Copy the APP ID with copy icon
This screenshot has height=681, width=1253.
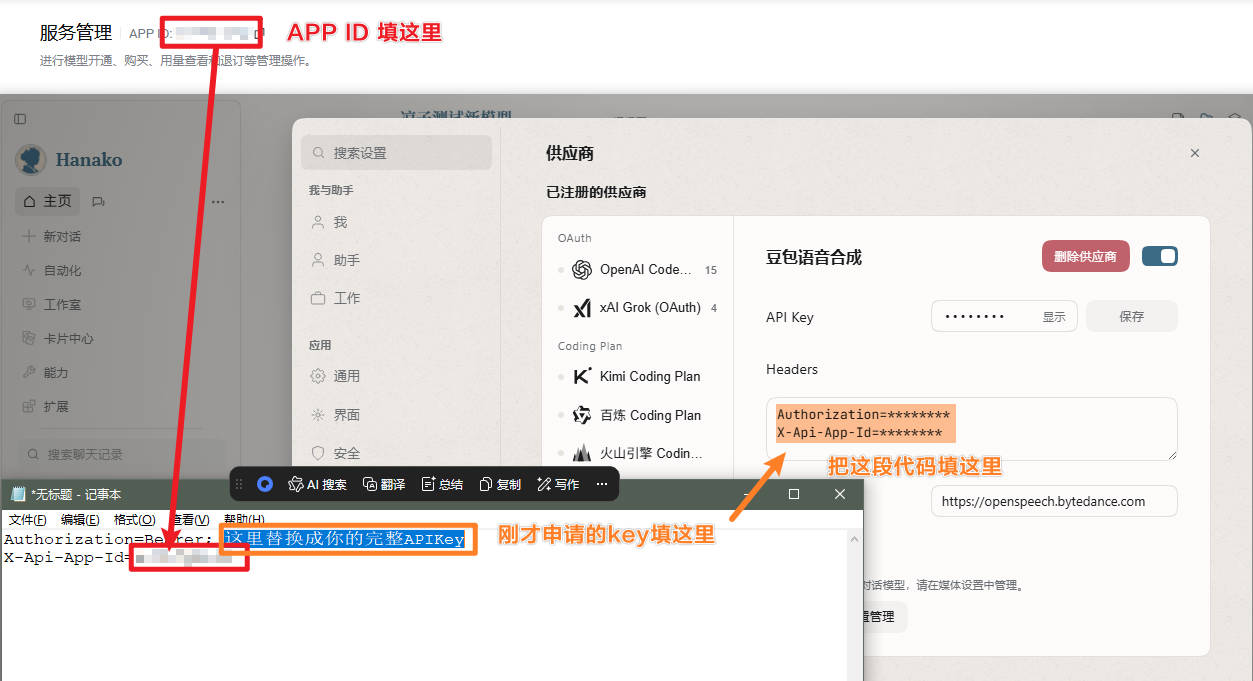[259, 34]
